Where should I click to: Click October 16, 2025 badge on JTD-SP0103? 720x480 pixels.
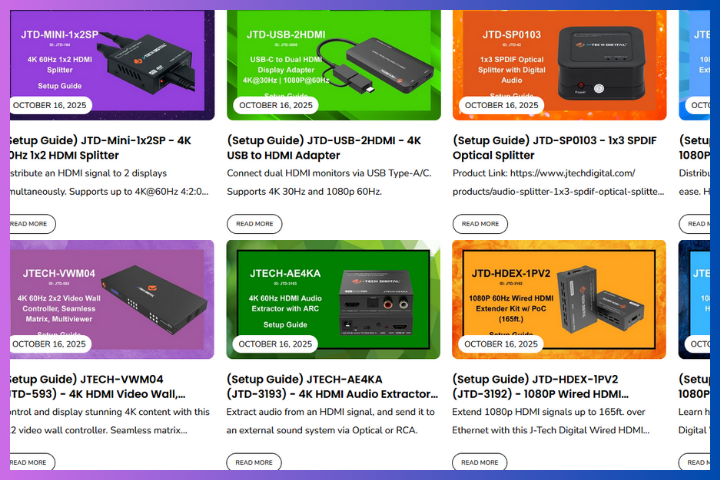click(x=501, y=105)
